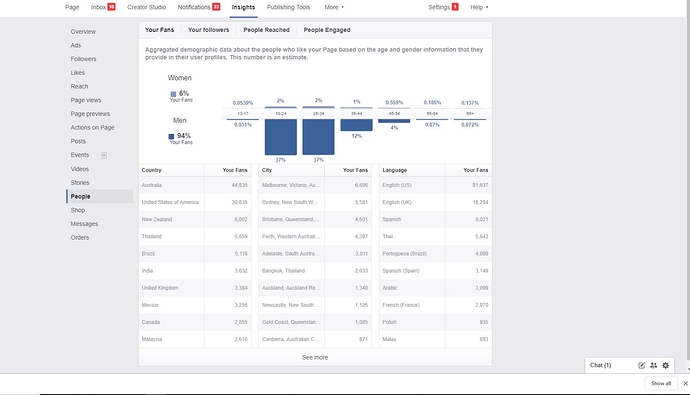The height and width of the screenshot is (395, 690).
Task: Switch to the People Reached tab
Action: [267, 30]
